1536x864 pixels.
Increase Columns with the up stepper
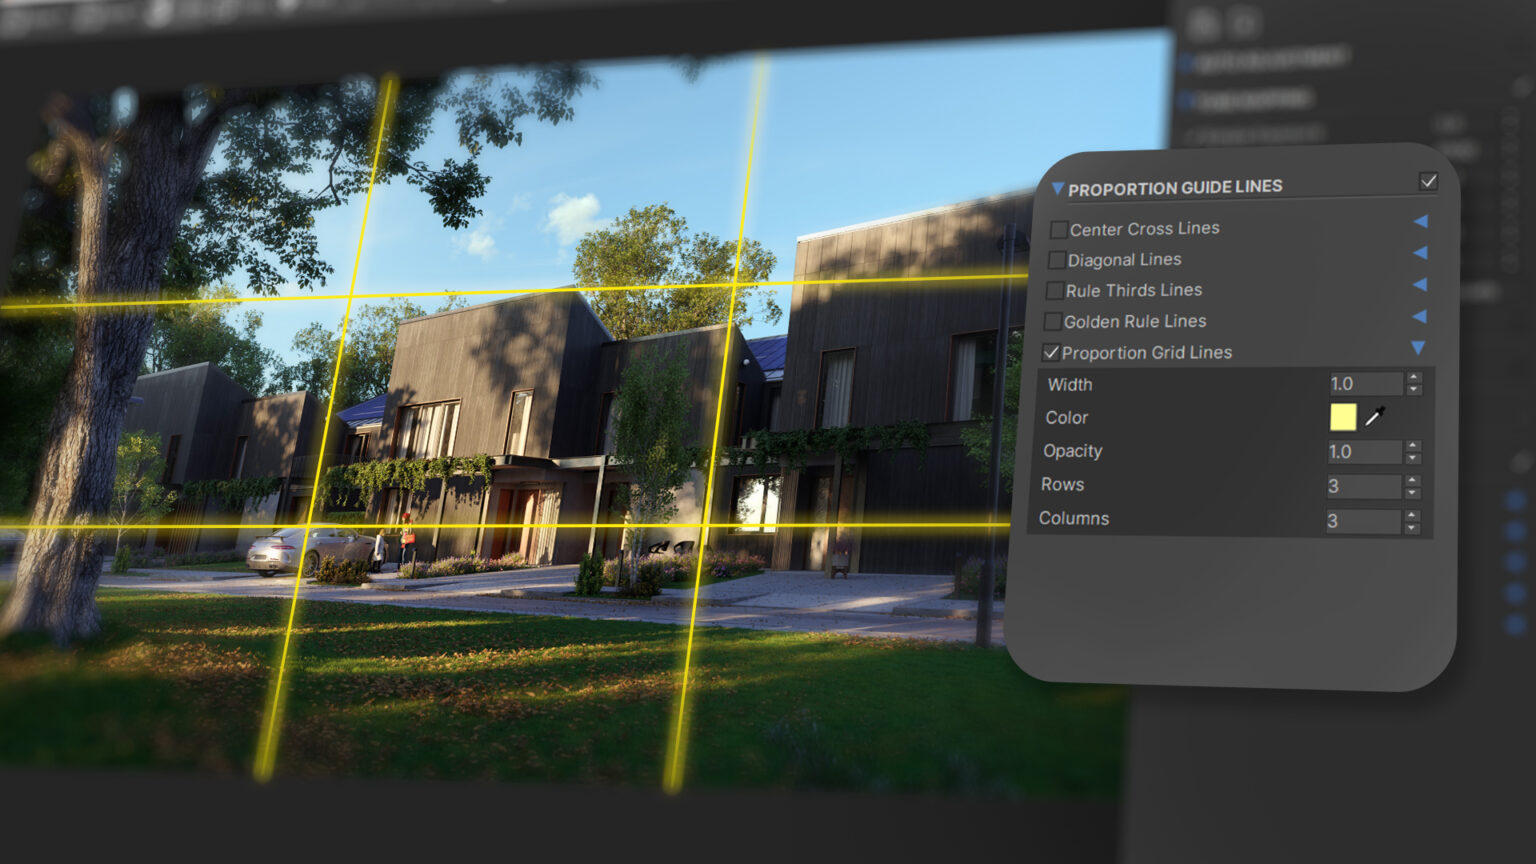1411,515
